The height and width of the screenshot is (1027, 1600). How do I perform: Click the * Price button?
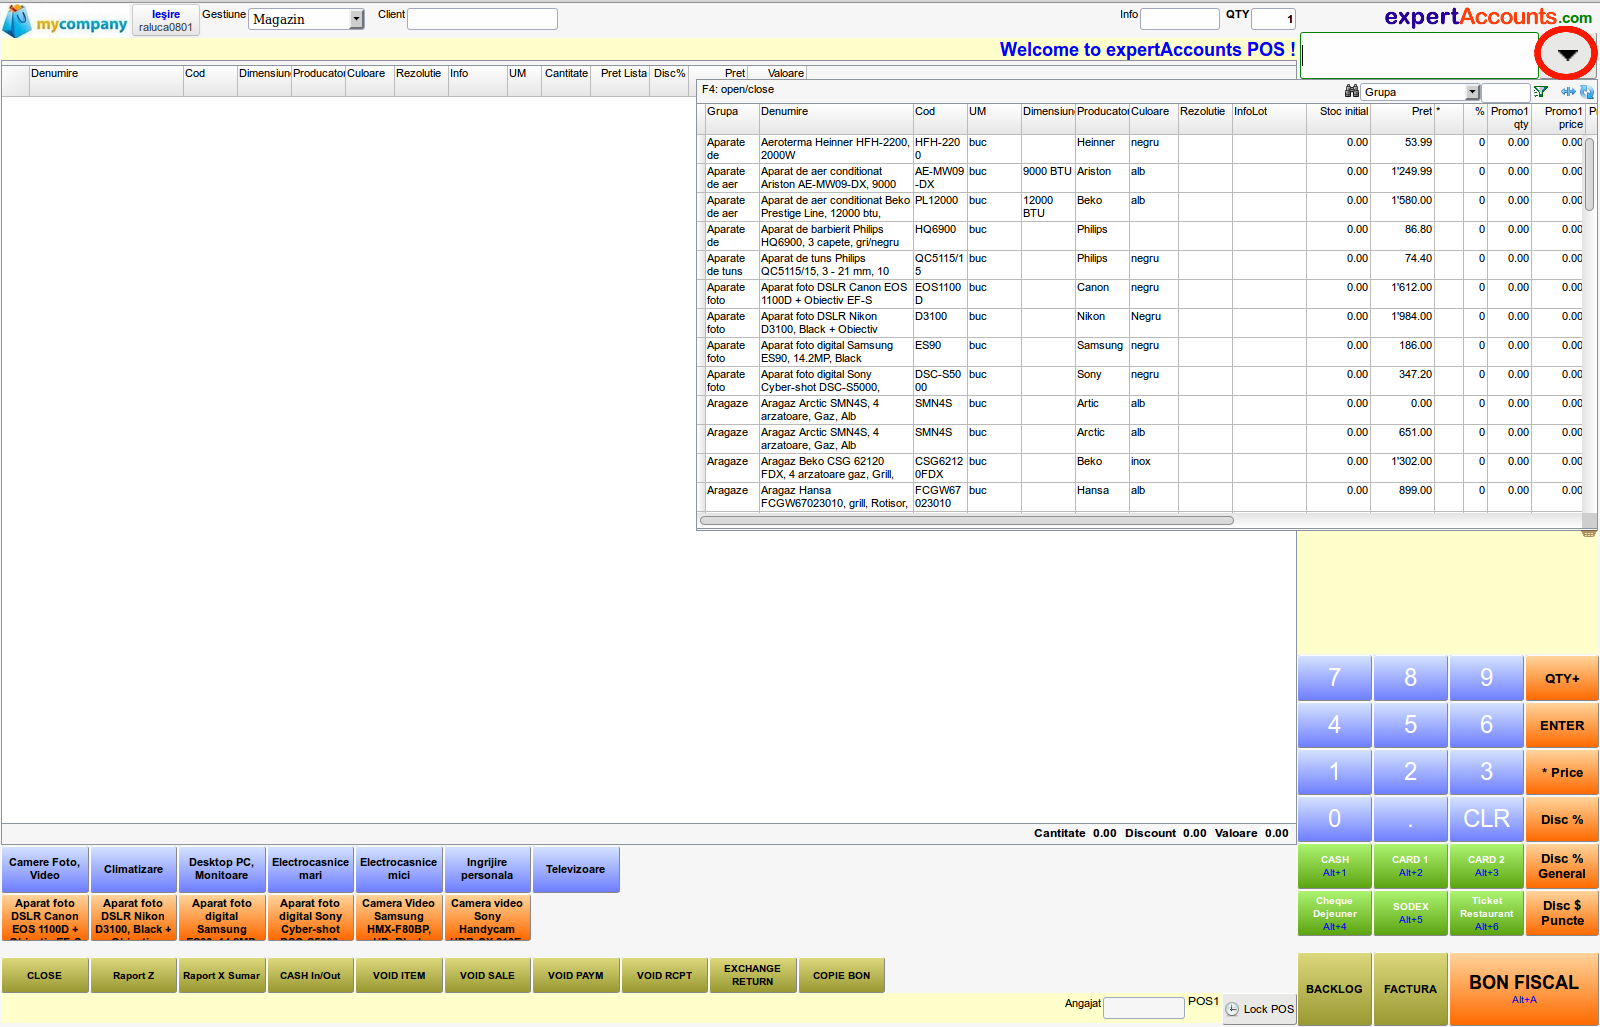tap(1562, 772)
